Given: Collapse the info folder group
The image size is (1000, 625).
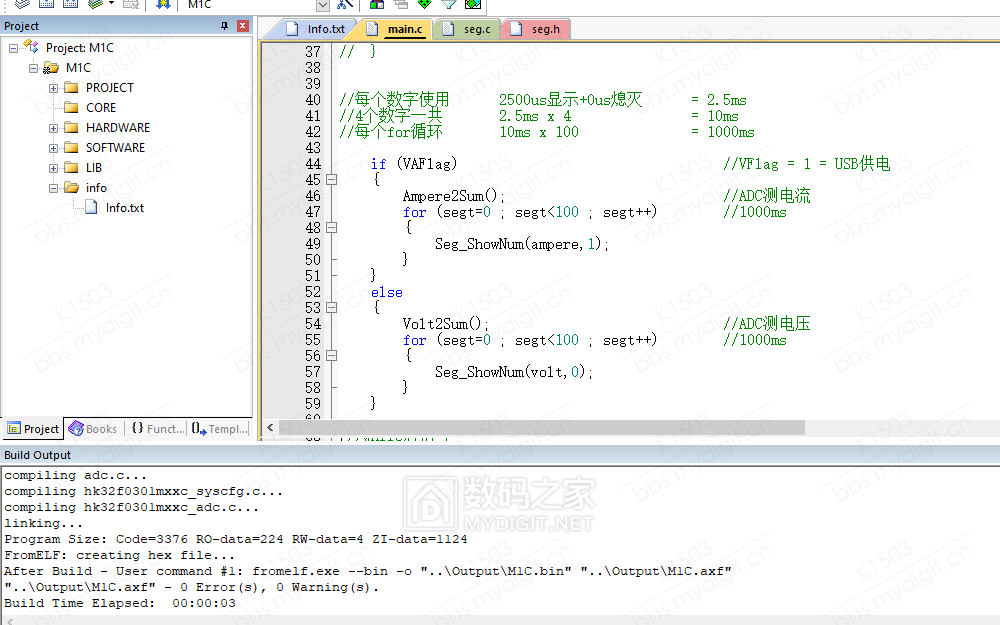Looking at the screenshot, I should click(x=54, y=188).
